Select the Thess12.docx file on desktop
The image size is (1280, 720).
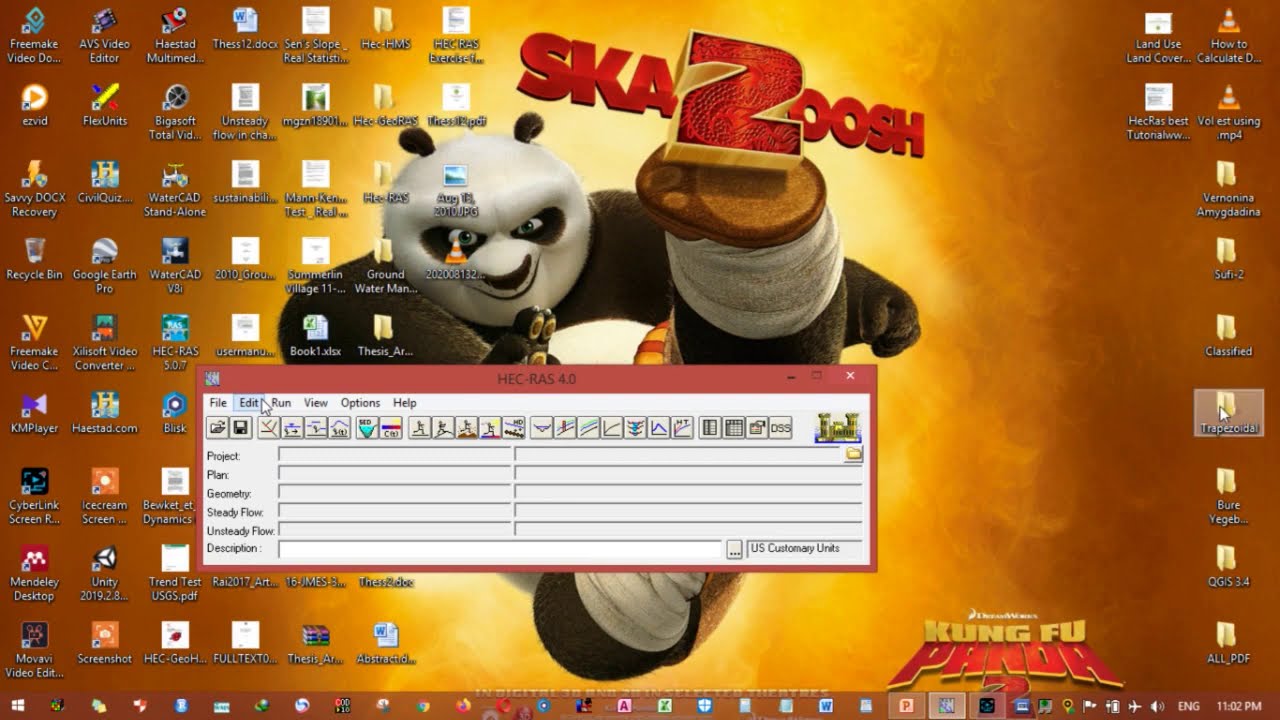(x=245, y=29)
